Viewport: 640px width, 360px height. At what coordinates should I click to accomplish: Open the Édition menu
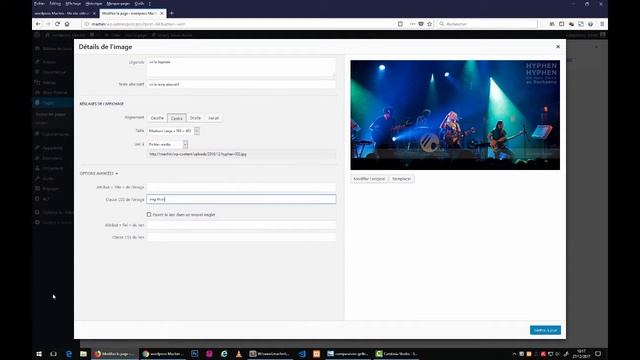(x=55, y=4)
